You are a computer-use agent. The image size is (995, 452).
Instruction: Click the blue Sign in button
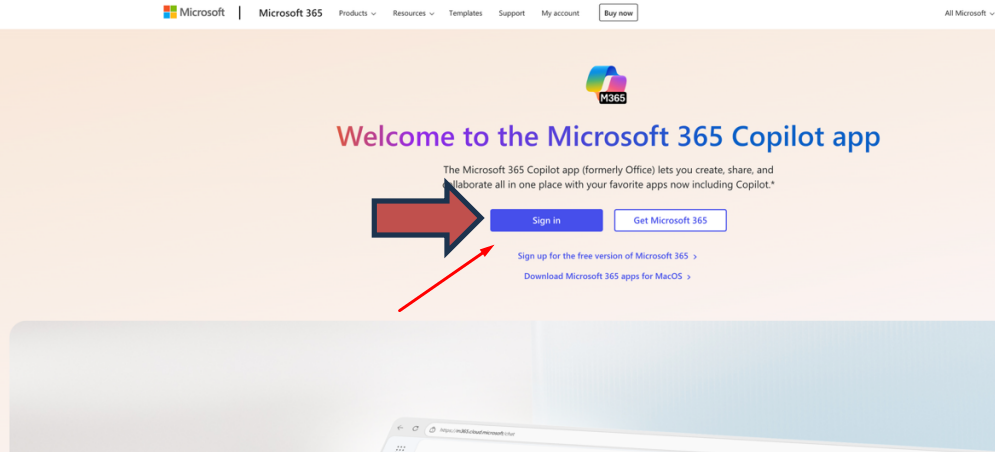click(x=546, y=220)
